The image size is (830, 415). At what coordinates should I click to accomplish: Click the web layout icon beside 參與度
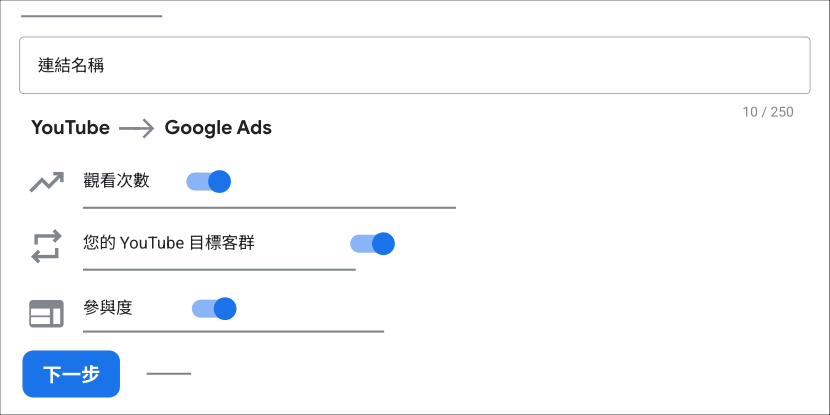click(x=46, y=313)
